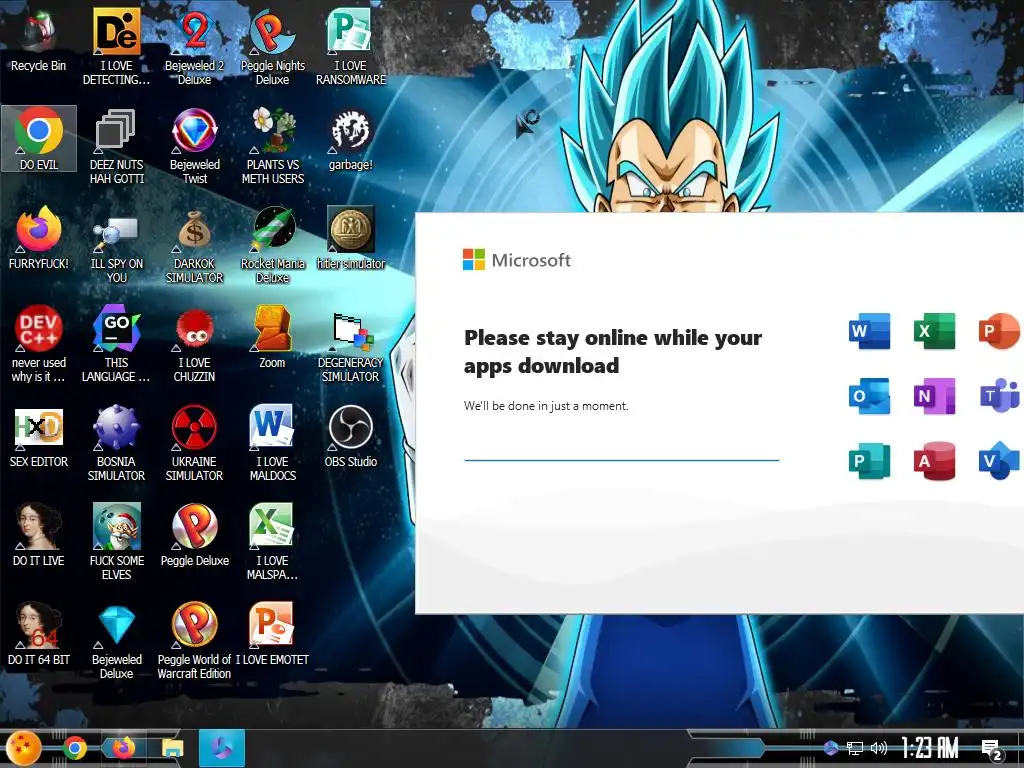The image size is (1024, 768).
Task: Launch the Peggle Deluxe shortcut
Action: (x=194, y=534)
